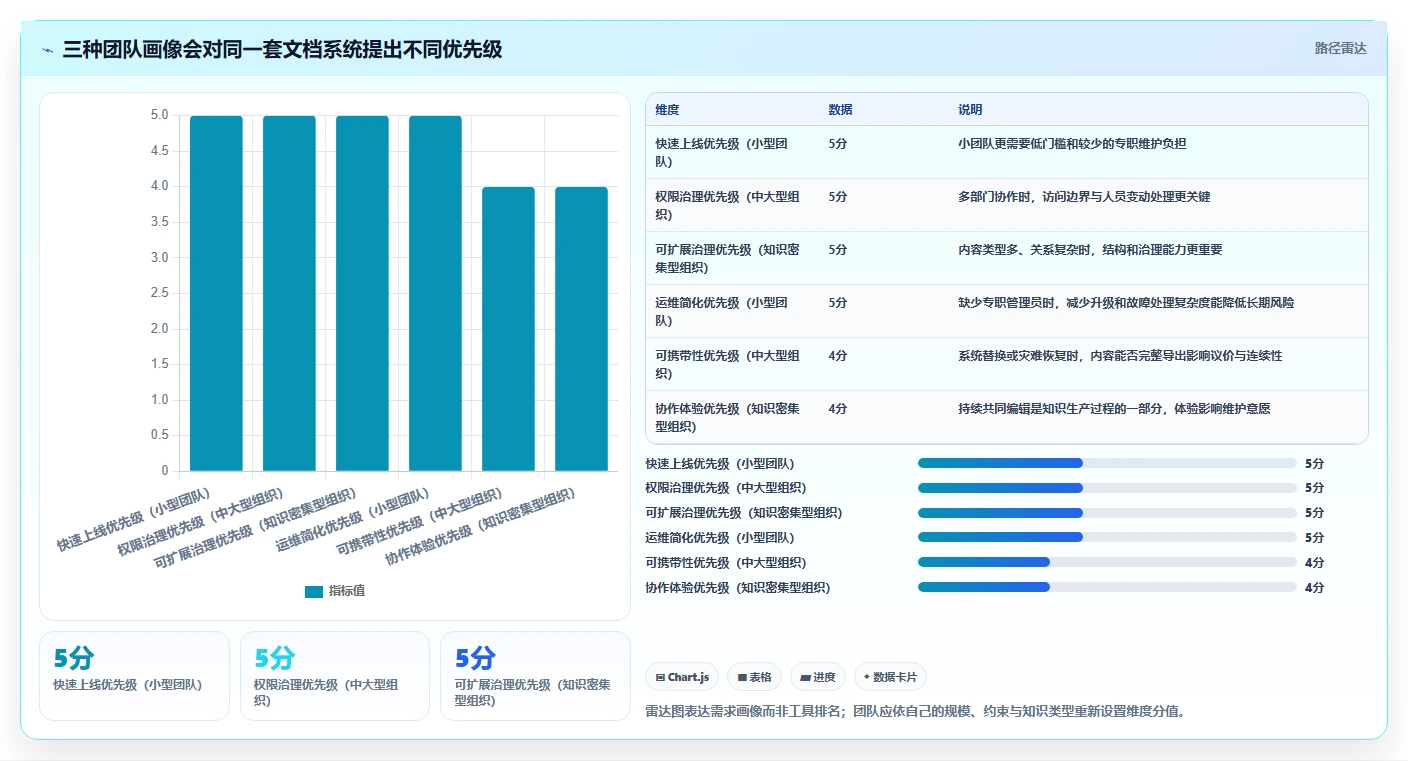Viewport: 1408px width, 761px height.
Task: Click the description starting 持续共同编辑是知识生产过程
Action: 1114,409
